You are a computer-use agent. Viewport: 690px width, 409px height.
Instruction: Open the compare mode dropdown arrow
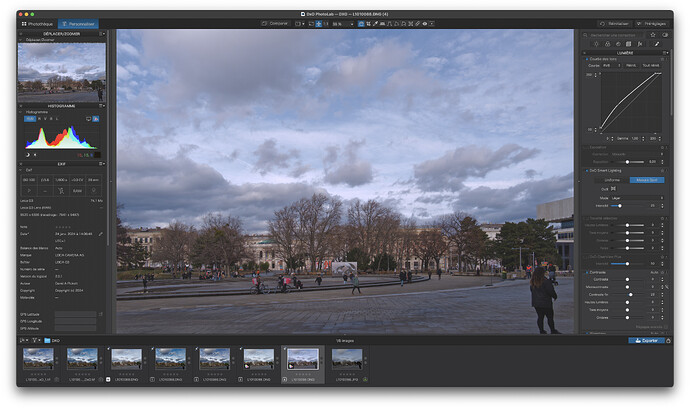coord(304,24)
